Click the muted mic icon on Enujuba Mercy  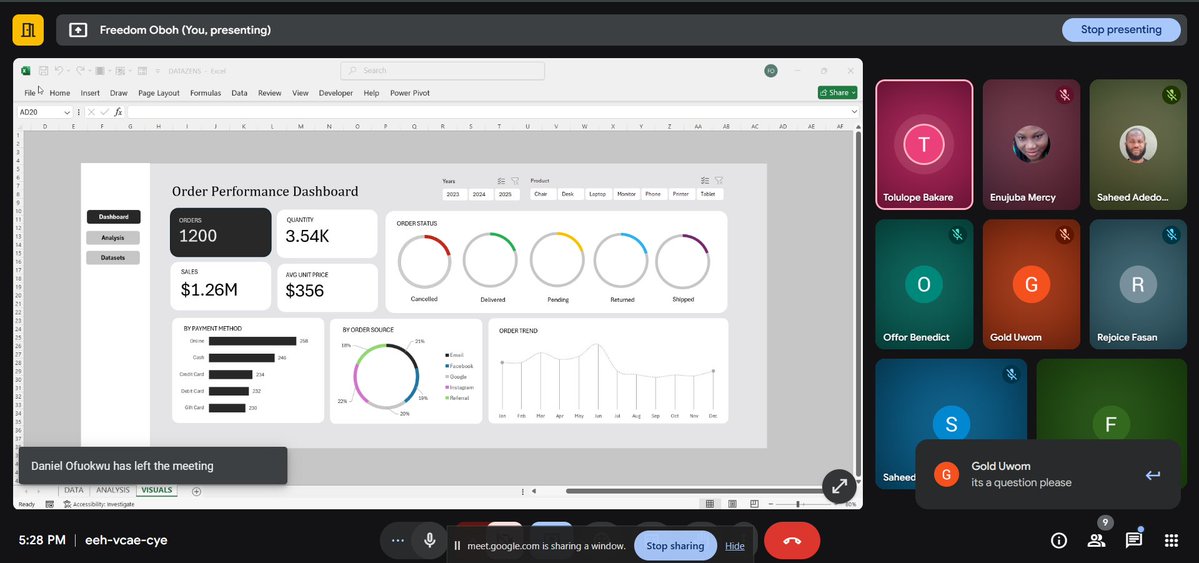pos(1064,95)
